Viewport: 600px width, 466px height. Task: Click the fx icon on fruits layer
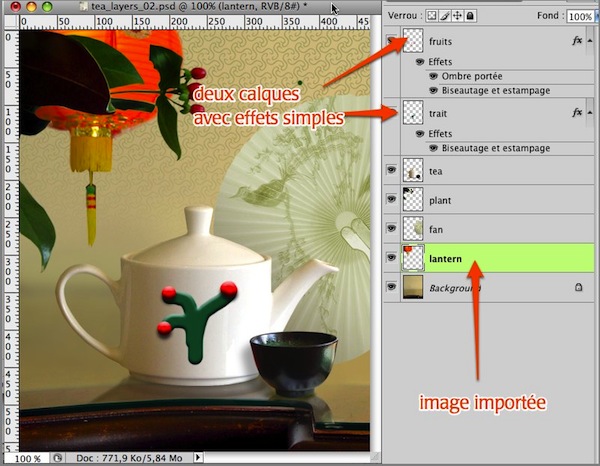[x=577, y=42]
